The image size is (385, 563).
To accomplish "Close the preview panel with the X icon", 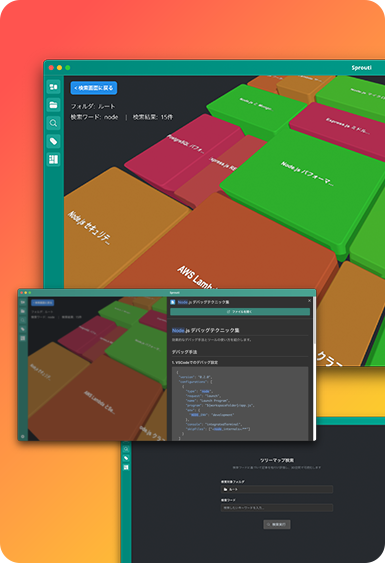I will pos(309,301).
